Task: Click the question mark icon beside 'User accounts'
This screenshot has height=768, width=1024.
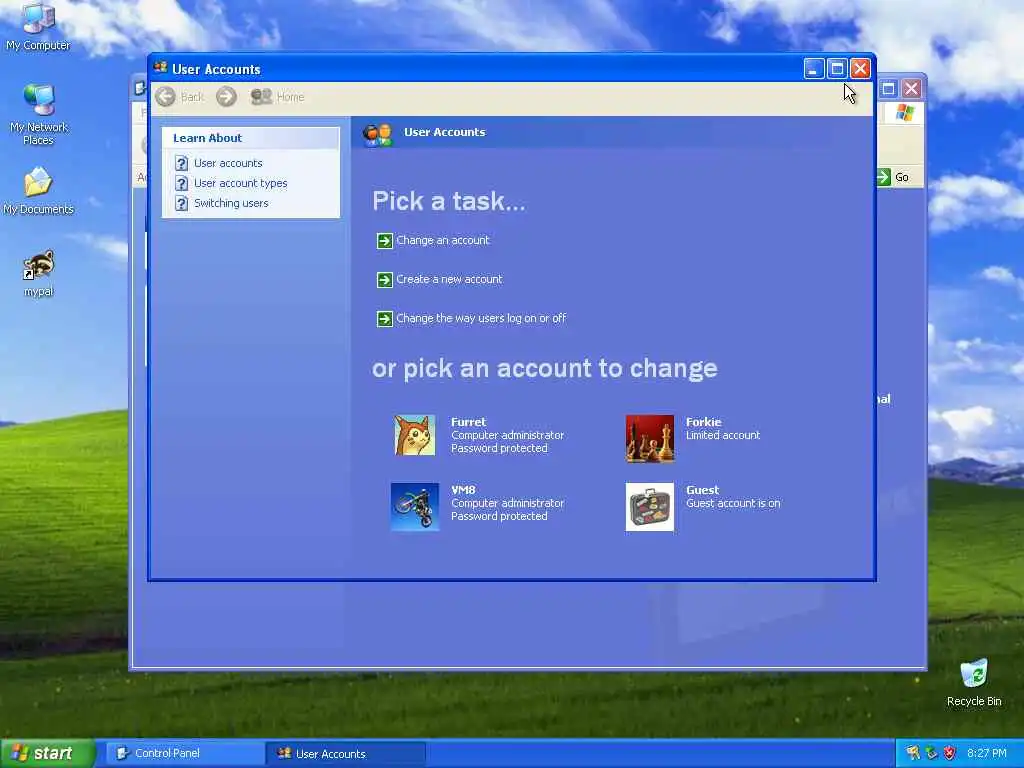Action: 182,163
